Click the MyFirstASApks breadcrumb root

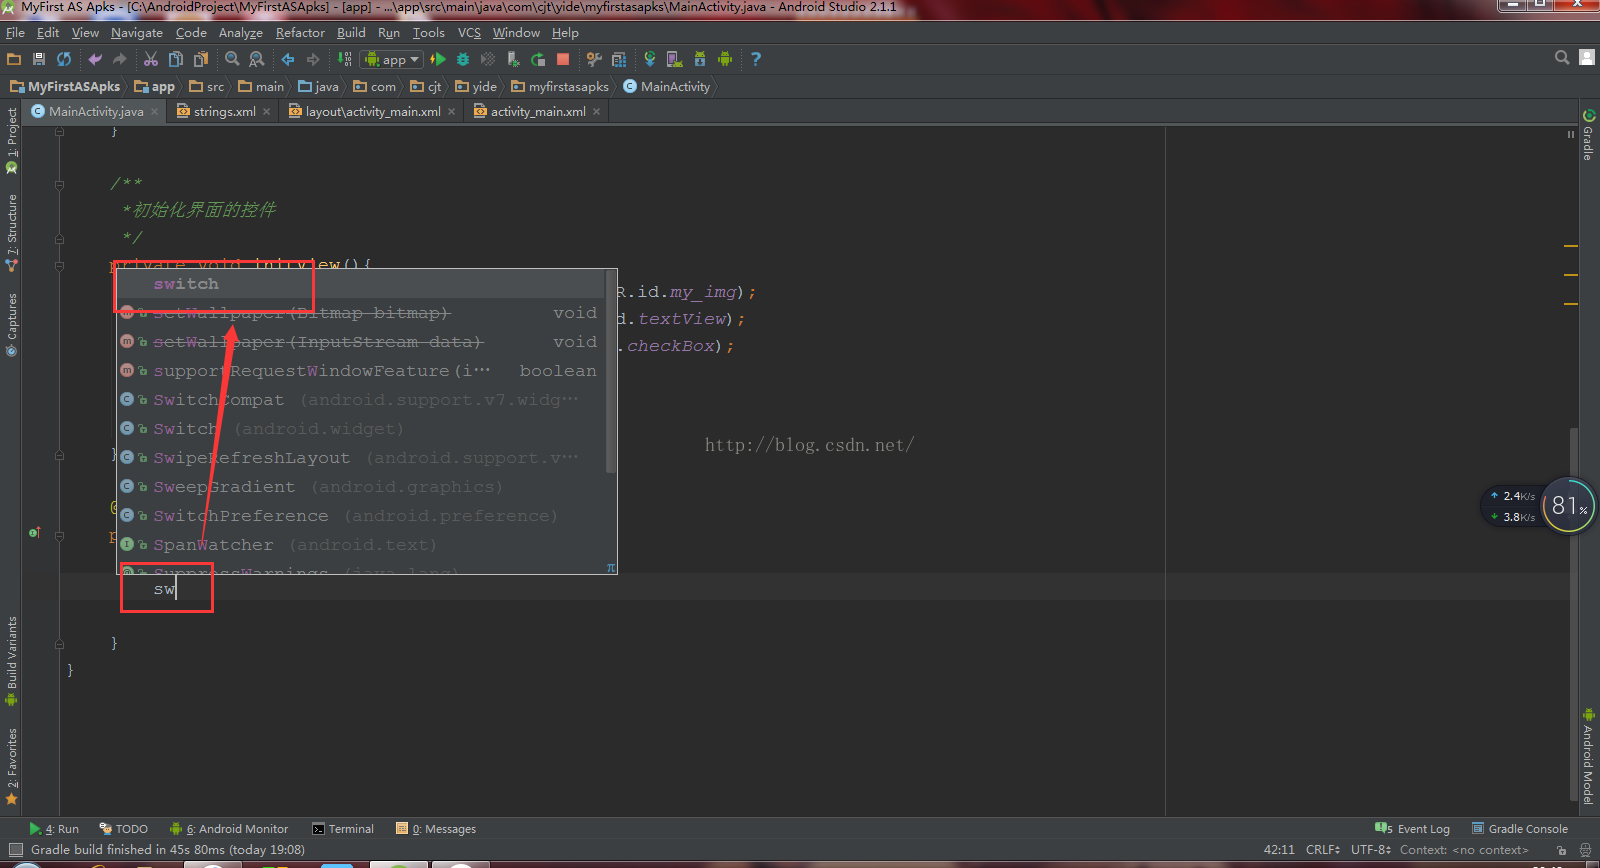pyautogui.click(x=65, y=87)
